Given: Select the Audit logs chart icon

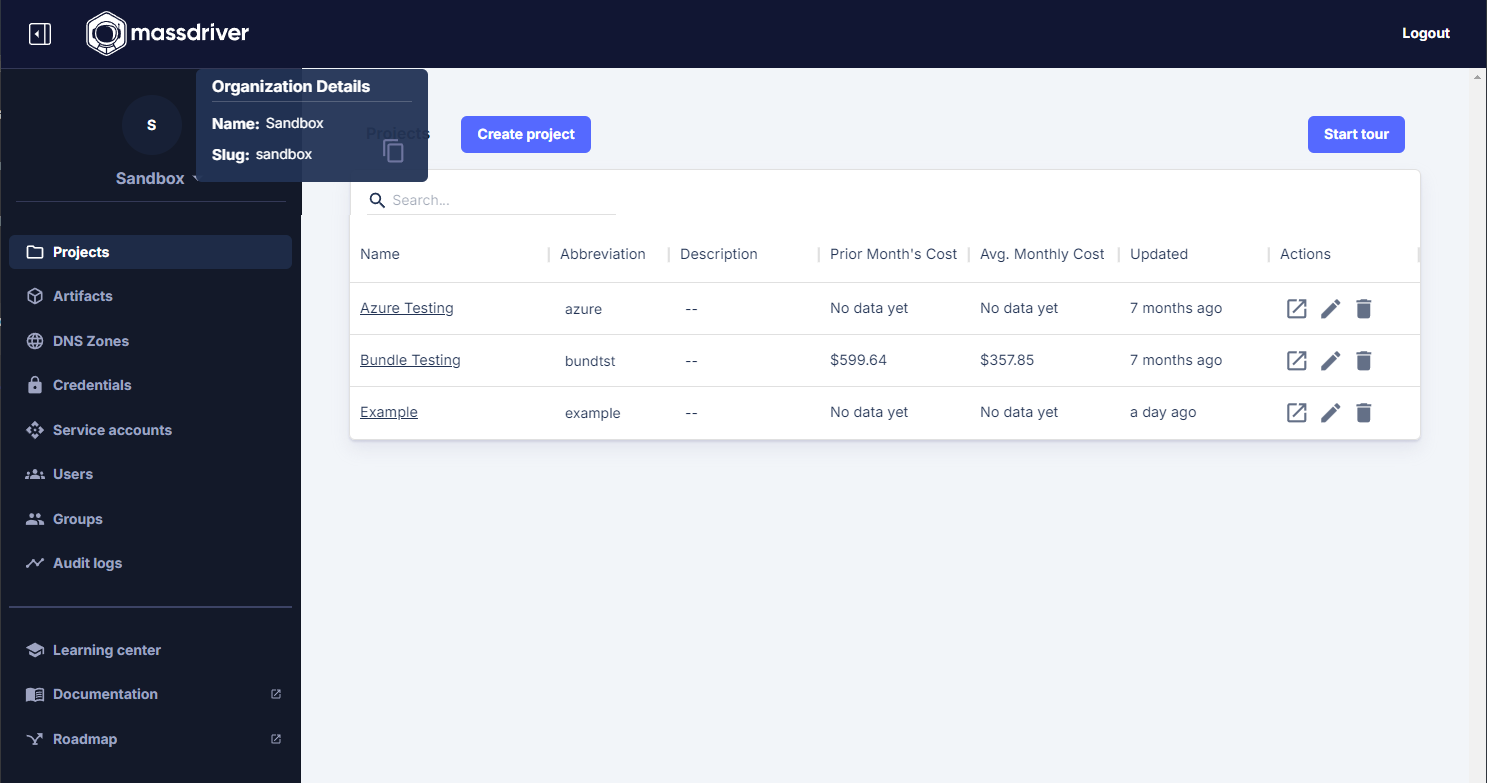Looking at the screenshot, I should point(34,563).
